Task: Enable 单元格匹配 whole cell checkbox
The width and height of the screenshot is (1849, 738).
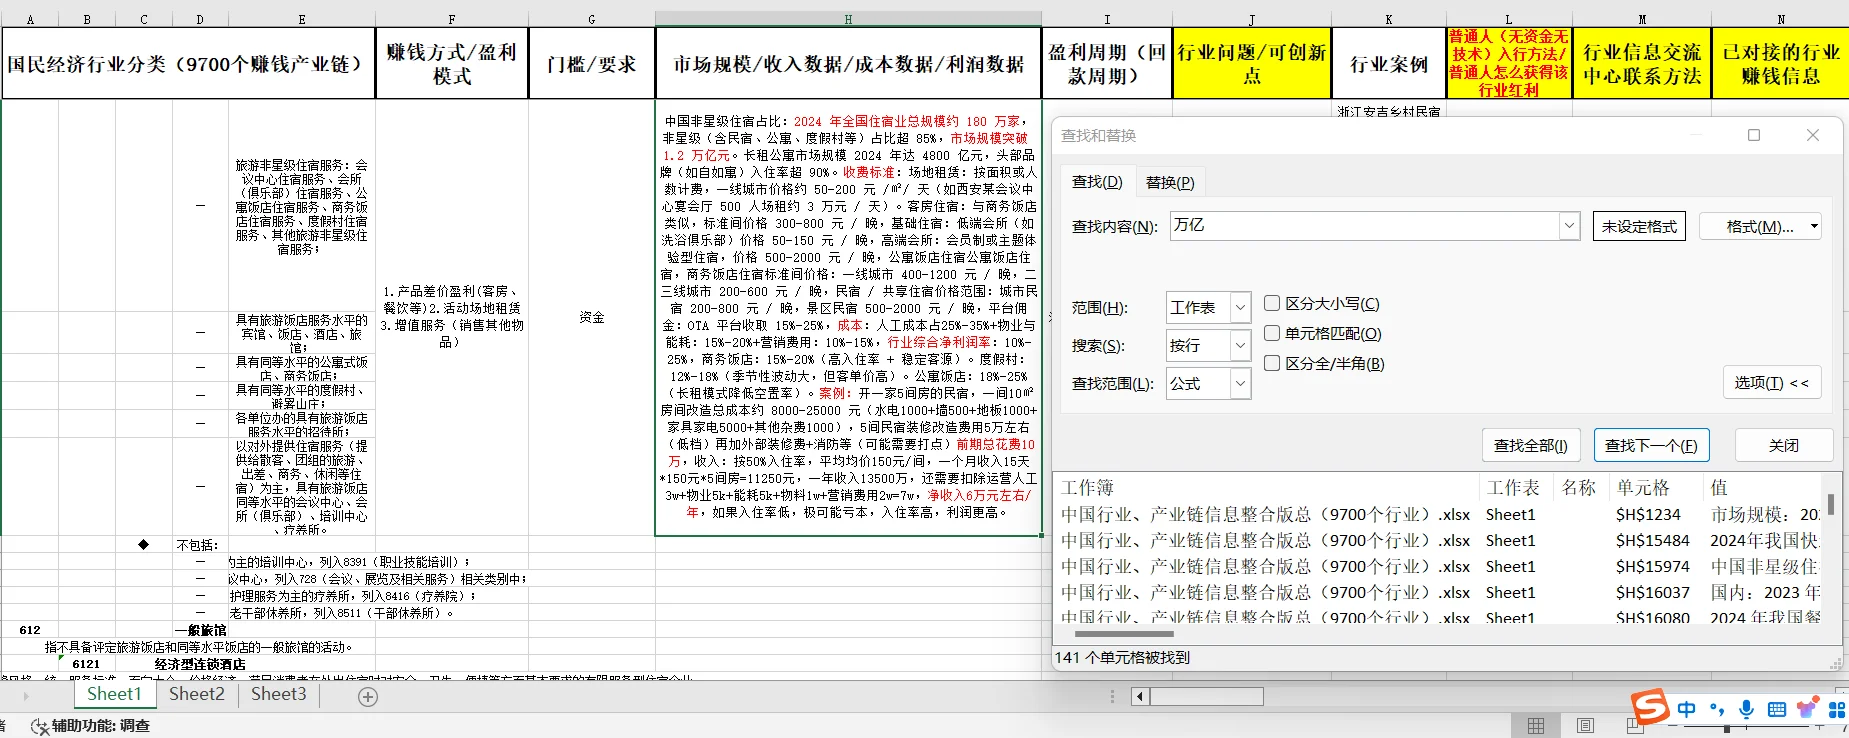Action: (x=1272, y=333)
